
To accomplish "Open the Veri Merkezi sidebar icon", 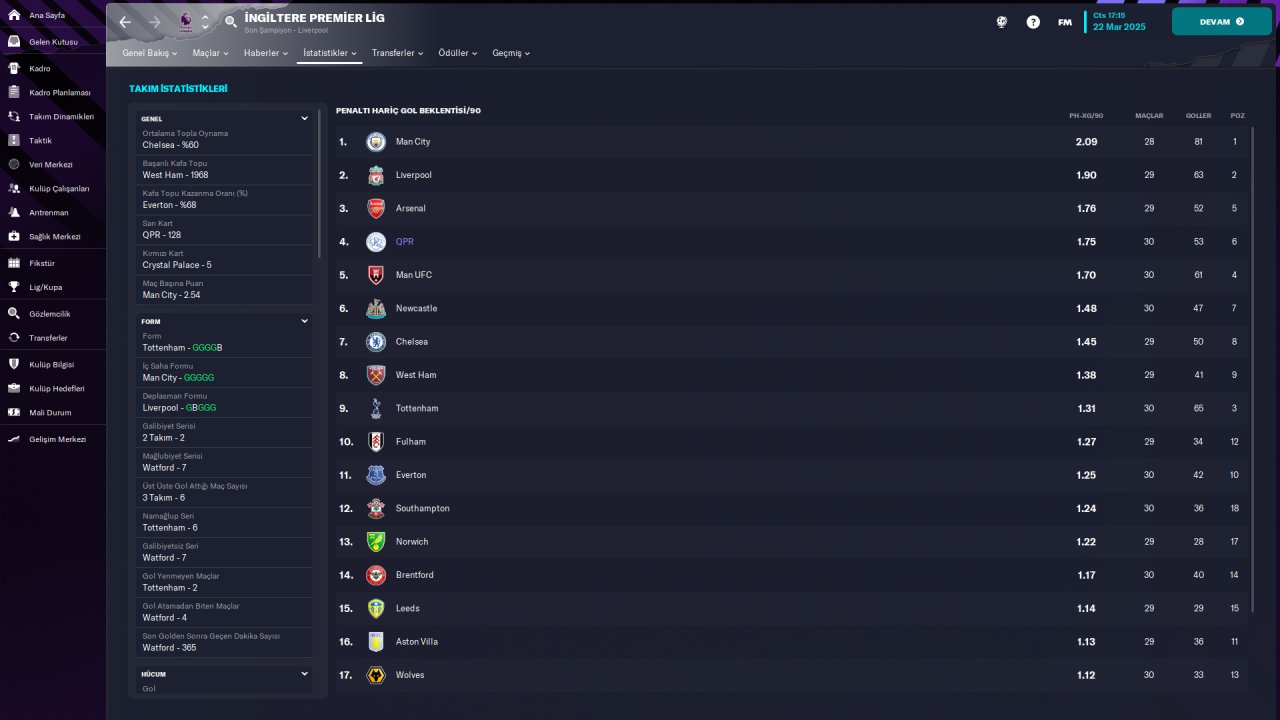I will click(x=14, y=164).
